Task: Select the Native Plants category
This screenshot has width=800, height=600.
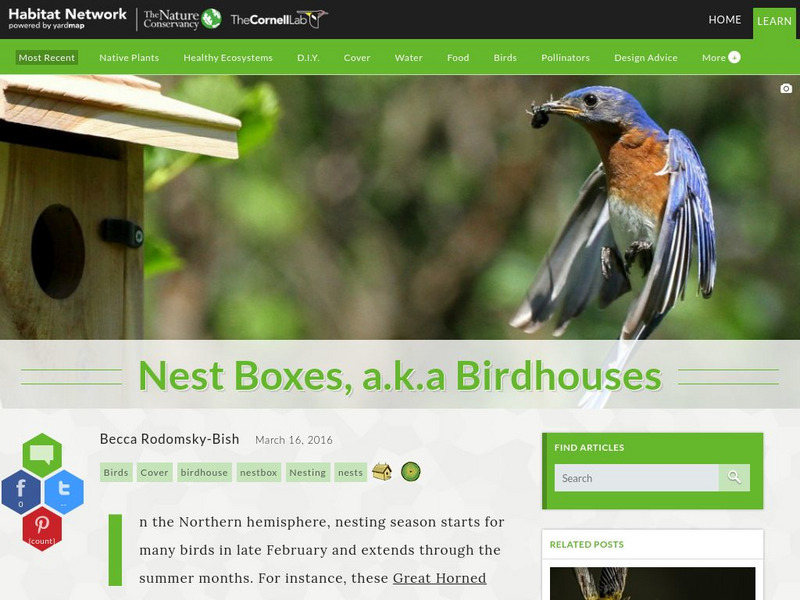Action: tap(129, 58)
